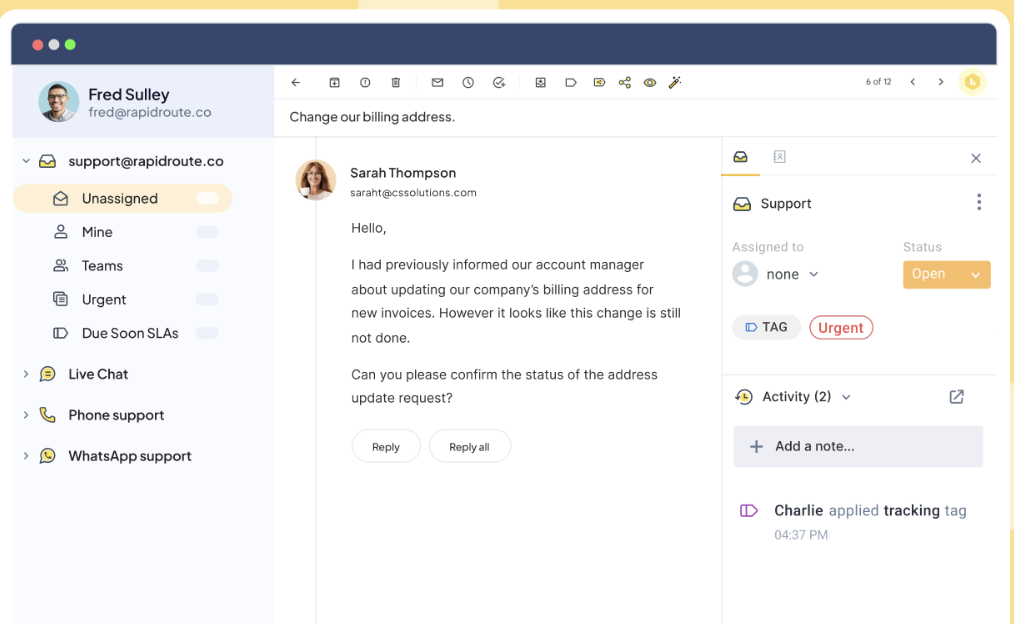Toggle the switch next to Urgent

coord(207,299)
